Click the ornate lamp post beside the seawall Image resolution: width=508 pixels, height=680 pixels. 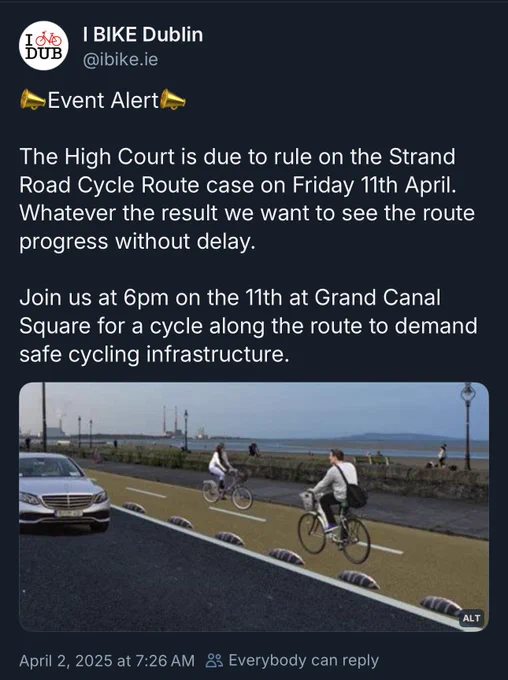click(468, 426)
